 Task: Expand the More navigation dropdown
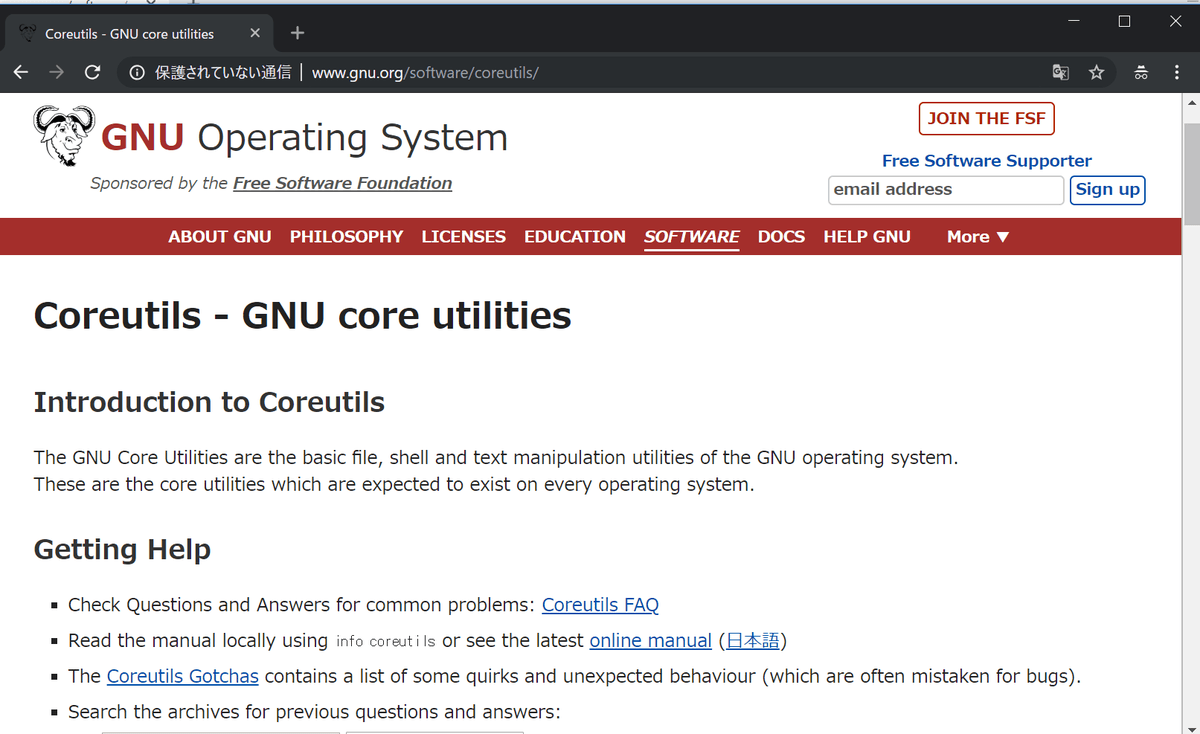pos(978,237)
